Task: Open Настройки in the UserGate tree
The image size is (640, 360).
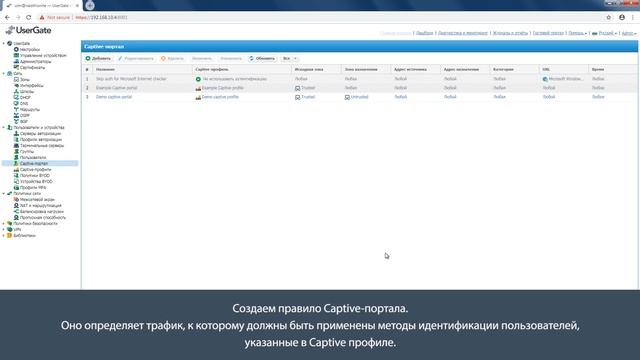Action: [30, 49]
